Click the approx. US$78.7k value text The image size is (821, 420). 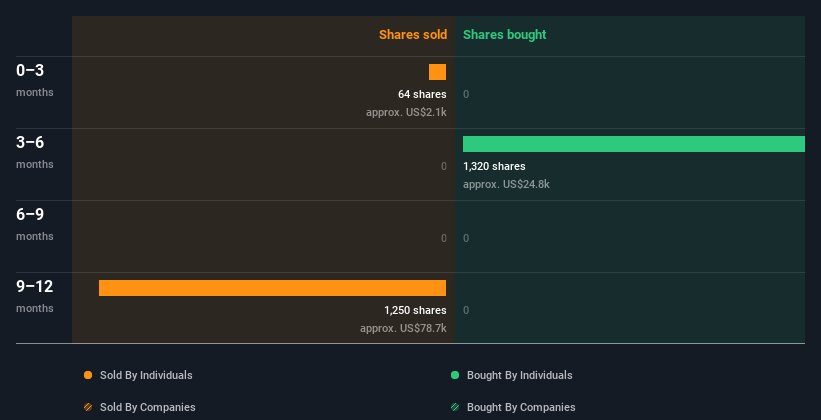403,328
